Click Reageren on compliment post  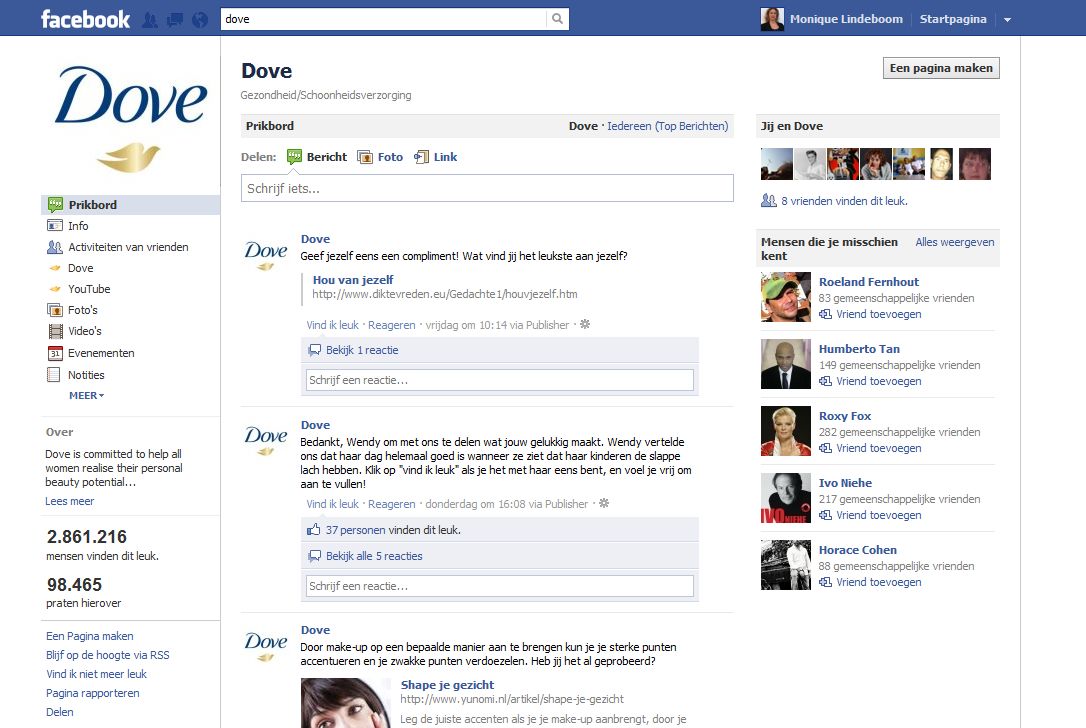391,325
